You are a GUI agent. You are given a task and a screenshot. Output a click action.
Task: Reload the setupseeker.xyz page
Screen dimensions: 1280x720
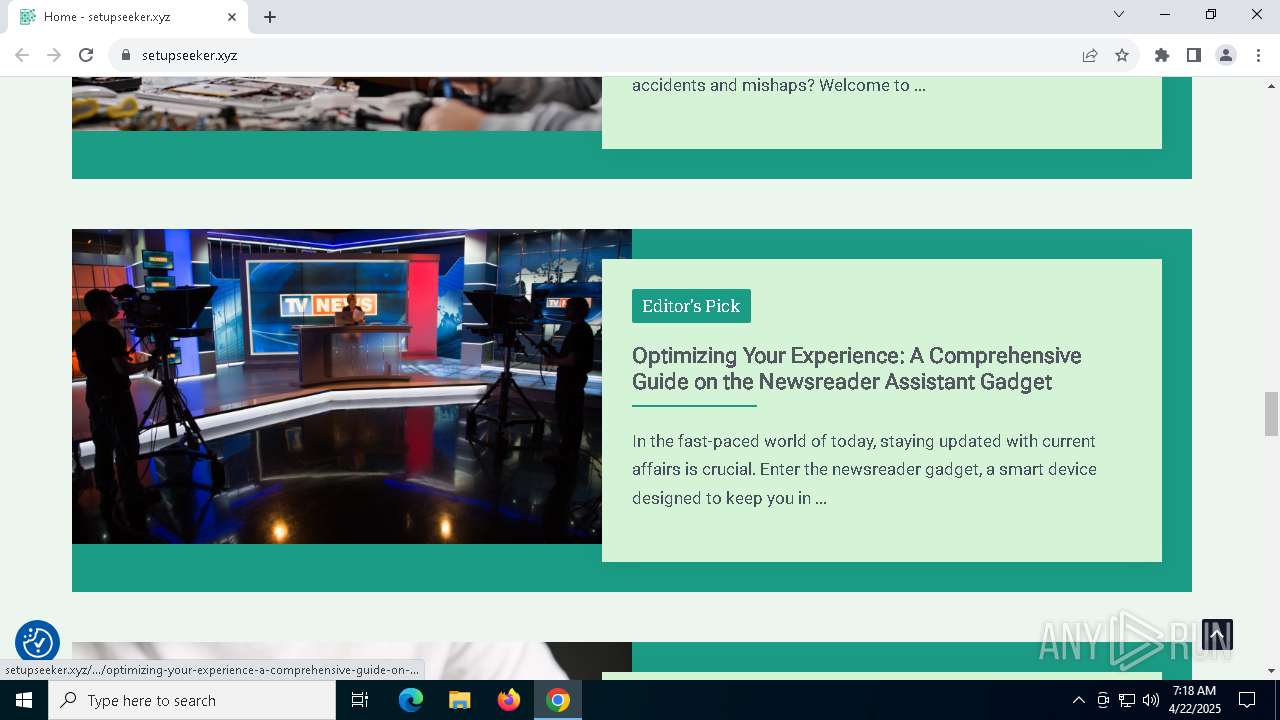coord(86,55)
